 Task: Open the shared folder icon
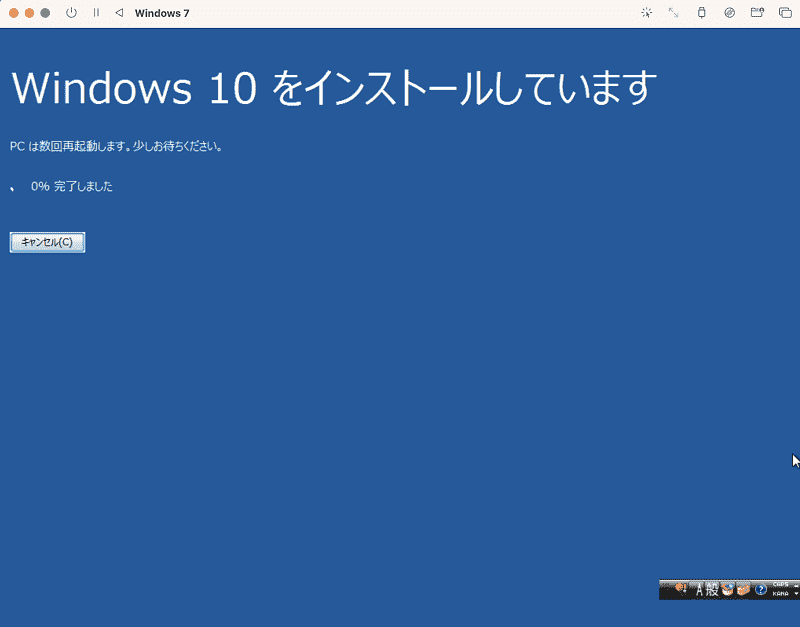click(x=757, y=13)
